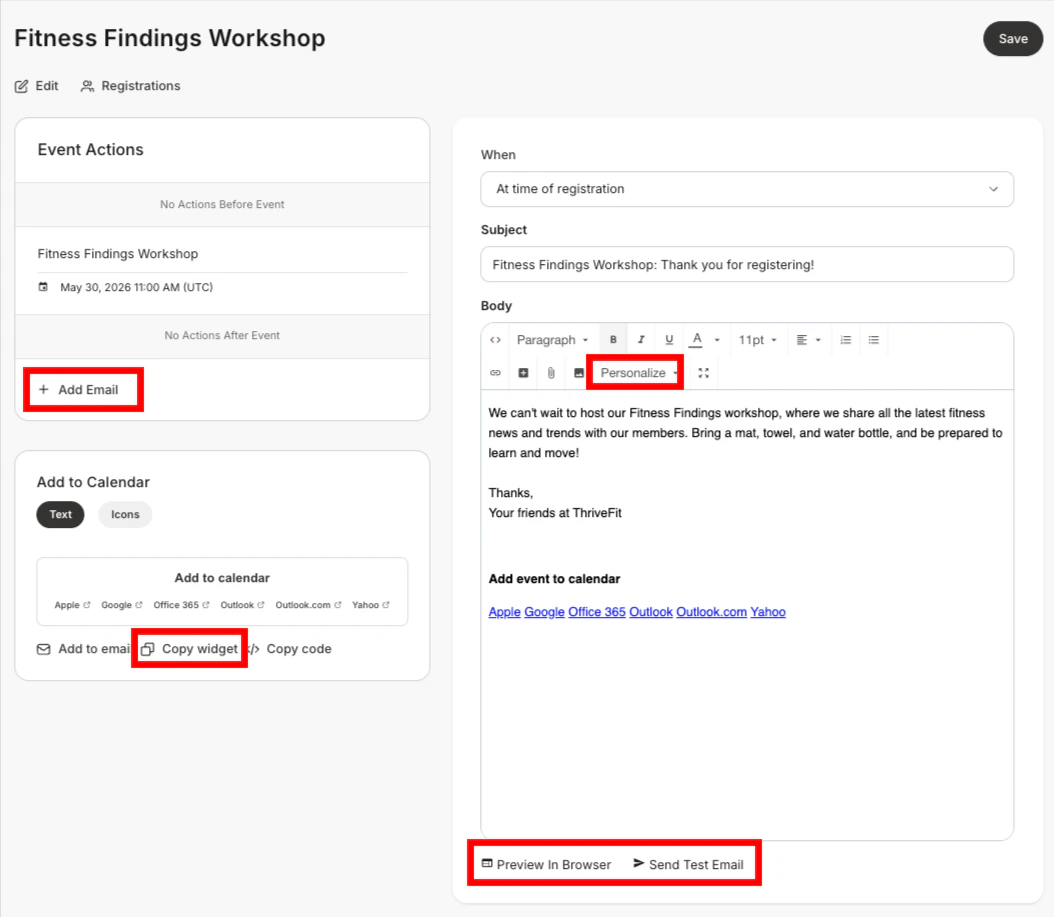The height and width of the screenshot is (917, 1054).
Task: Click the envelope icon next to Add to email
Action: pyautogui.click(x=44, y=649)
